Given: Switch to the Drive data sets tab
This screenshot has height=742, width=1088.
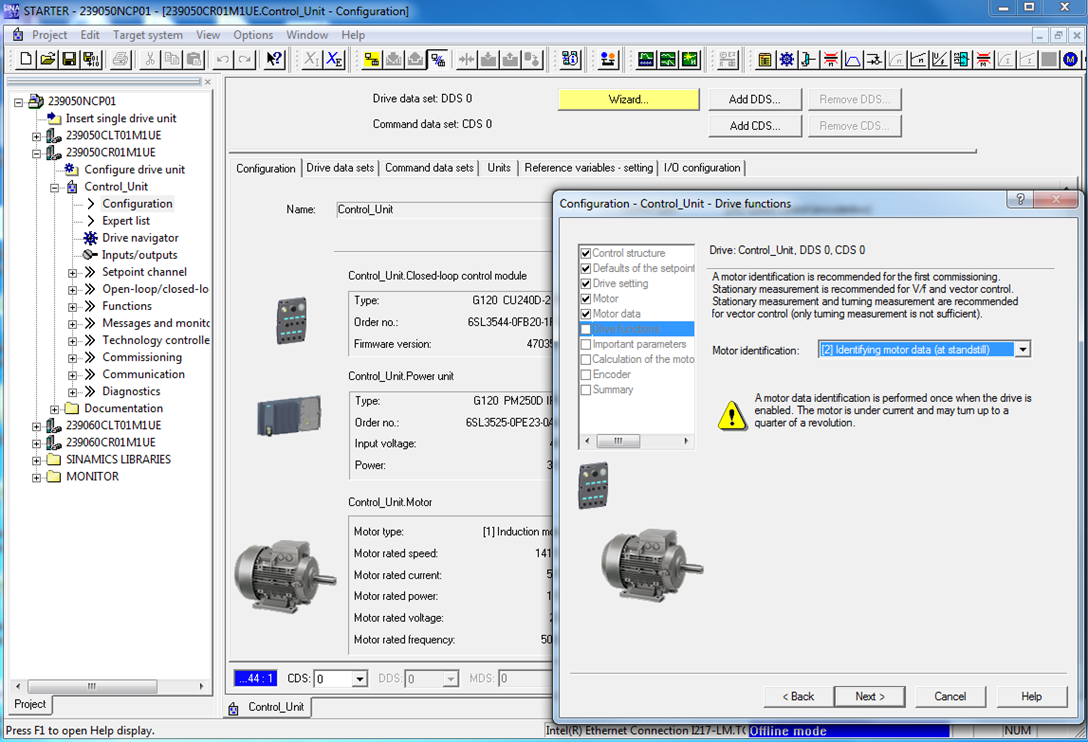Looking at the screenshot, I should 340,168.
